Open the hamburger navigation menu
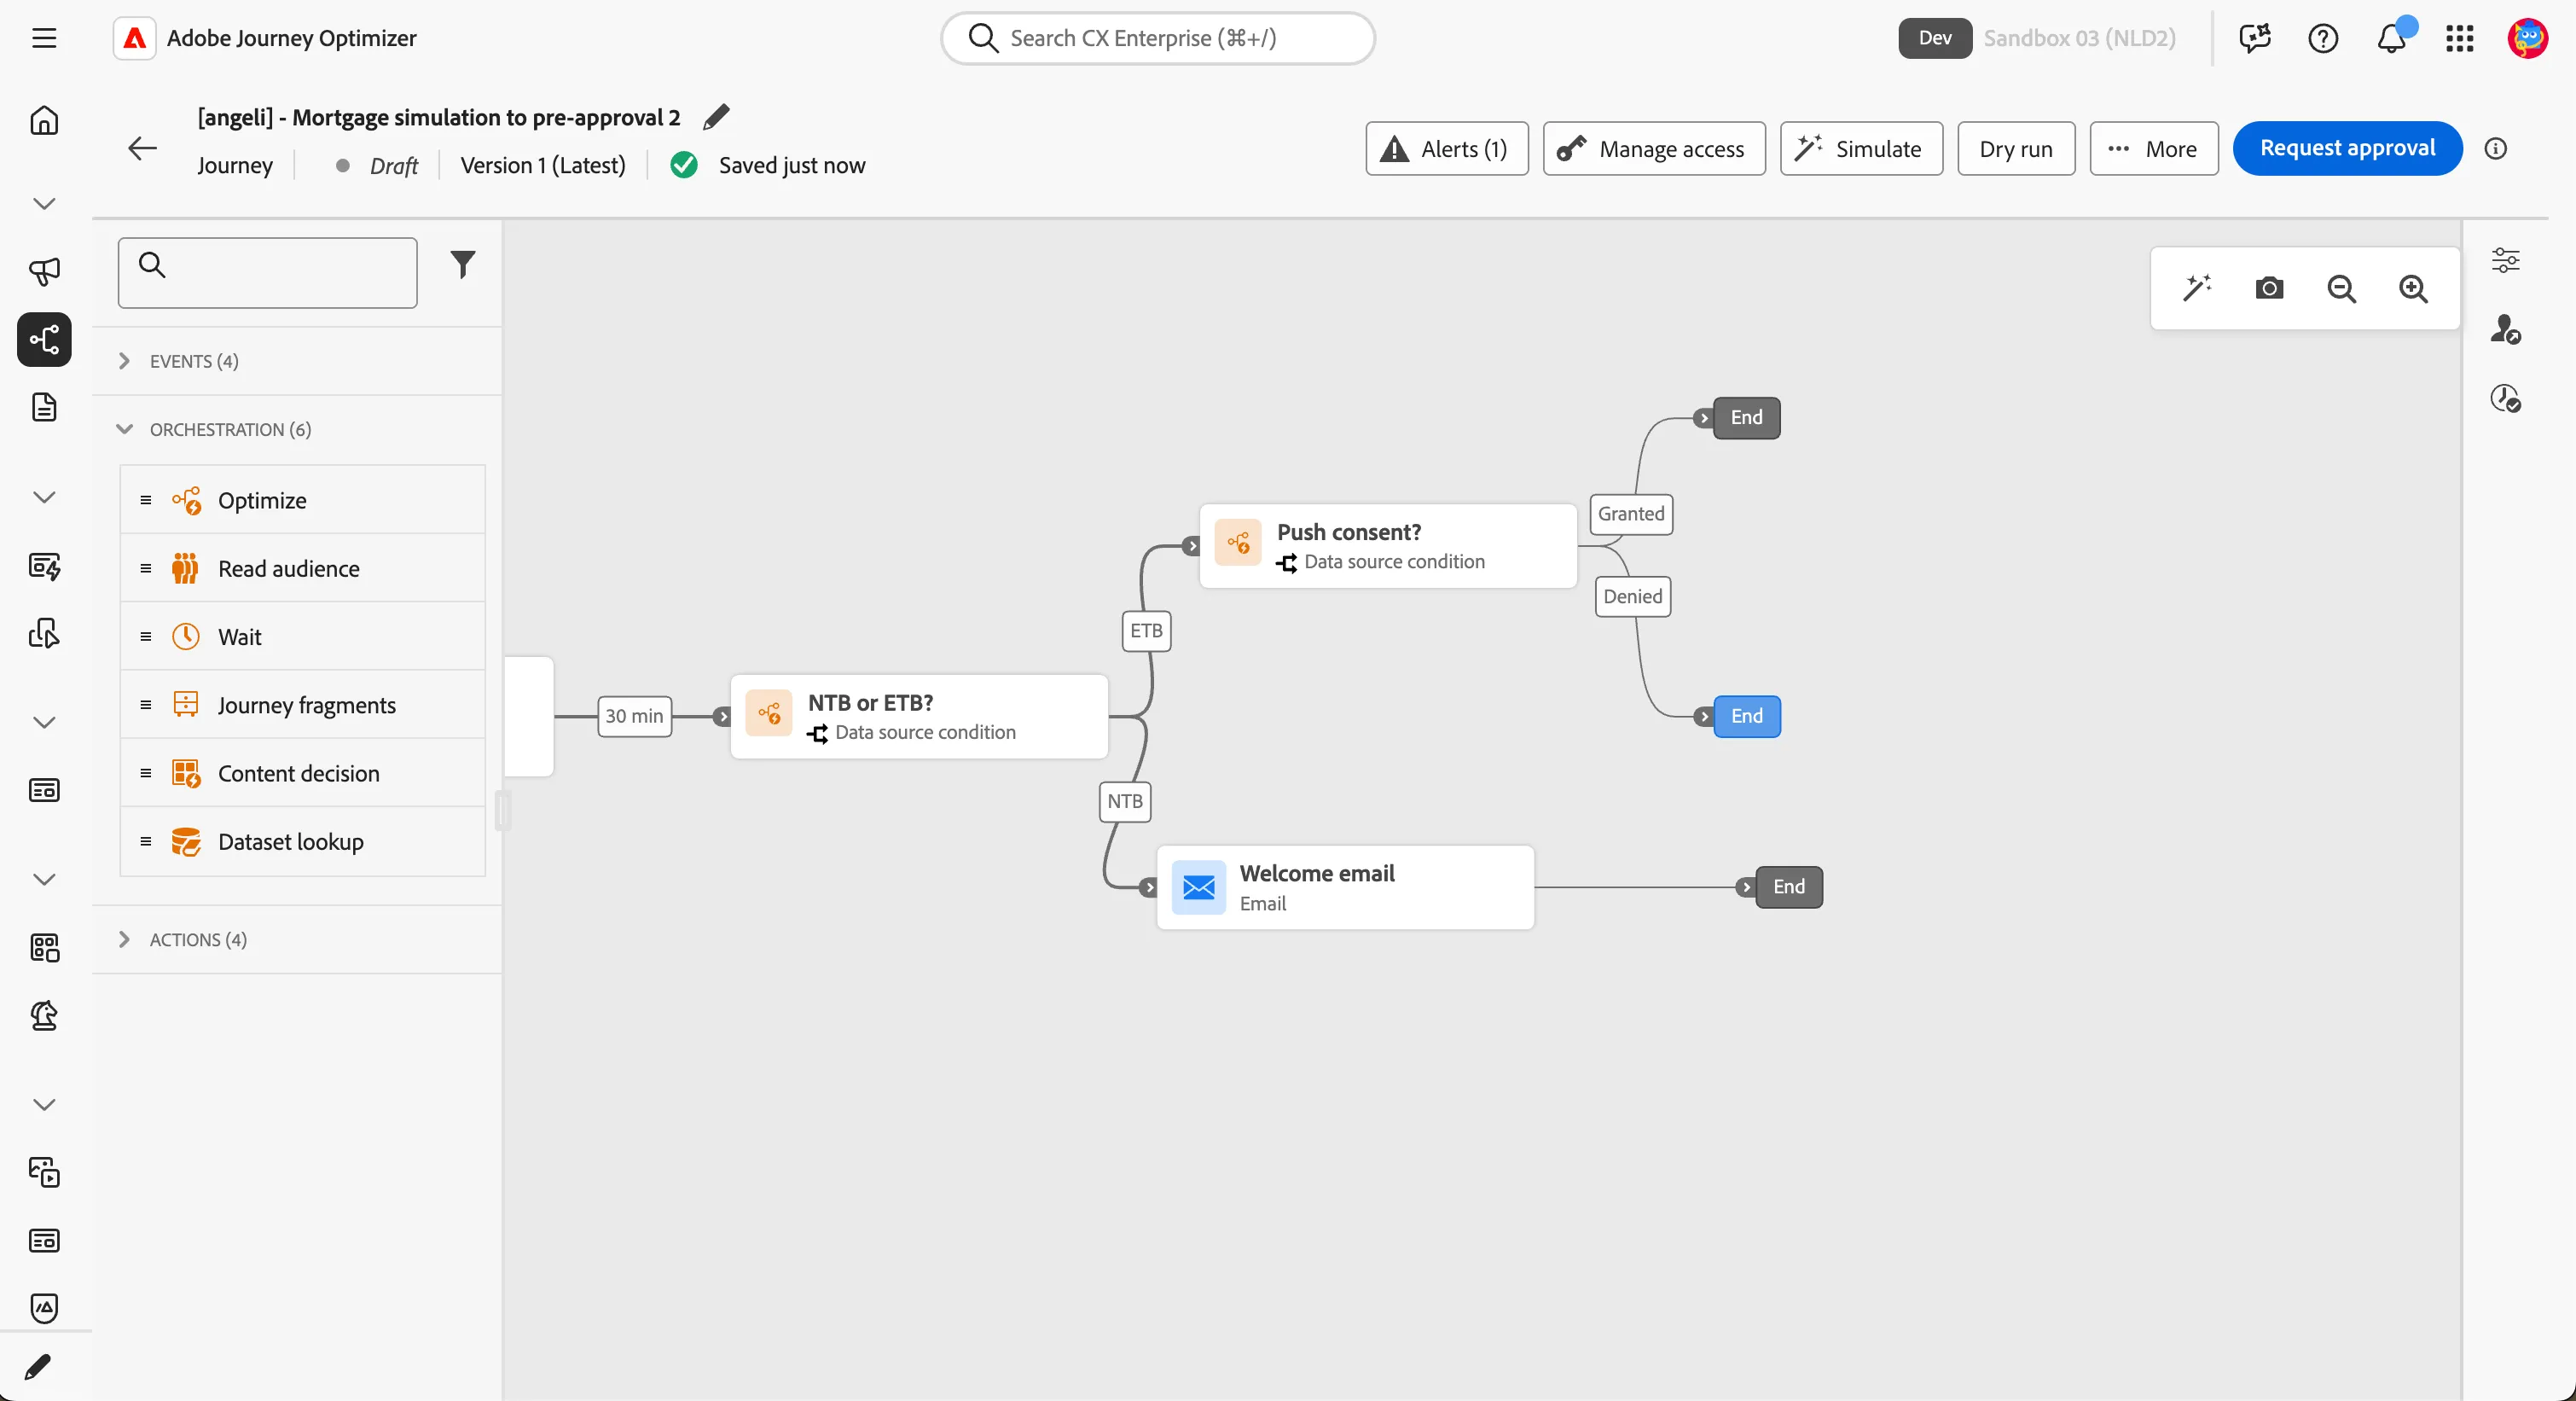The height and width of the screenshot is (1401, 2576). (x=44, y=38)
